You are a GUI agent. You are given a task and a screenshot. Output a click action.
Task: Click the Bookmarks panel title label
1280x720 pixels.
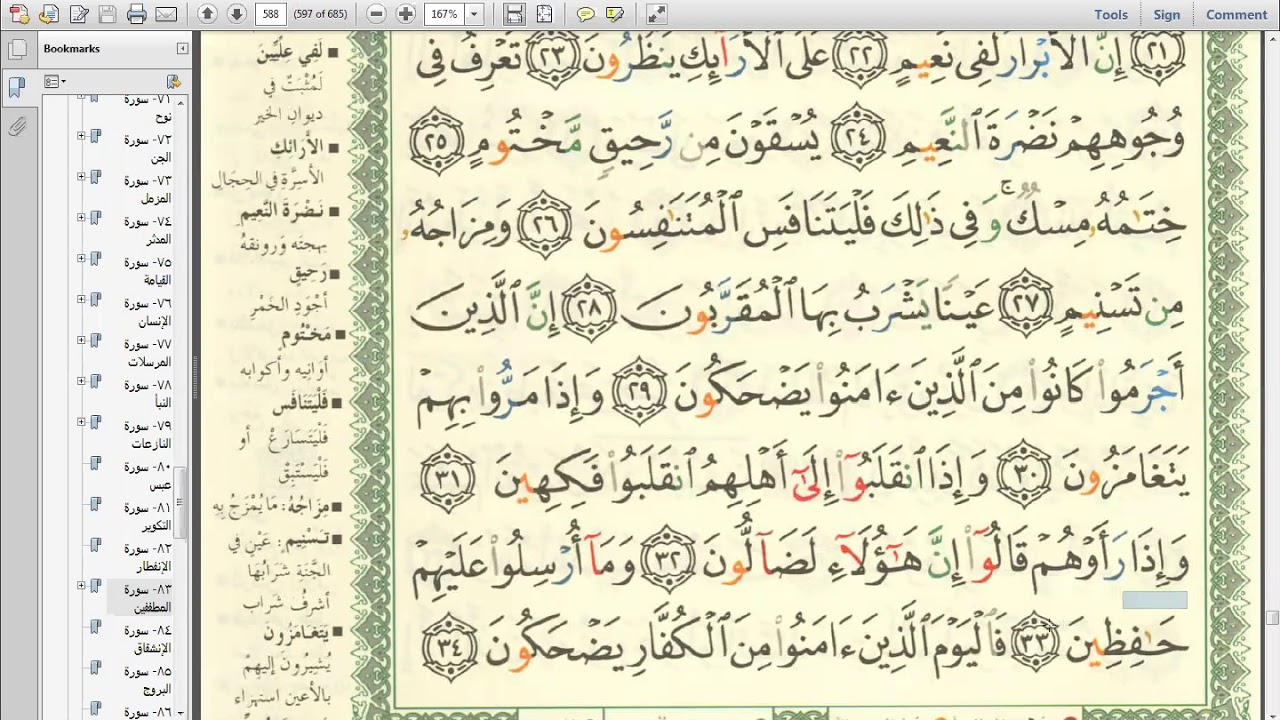[71, 48]
